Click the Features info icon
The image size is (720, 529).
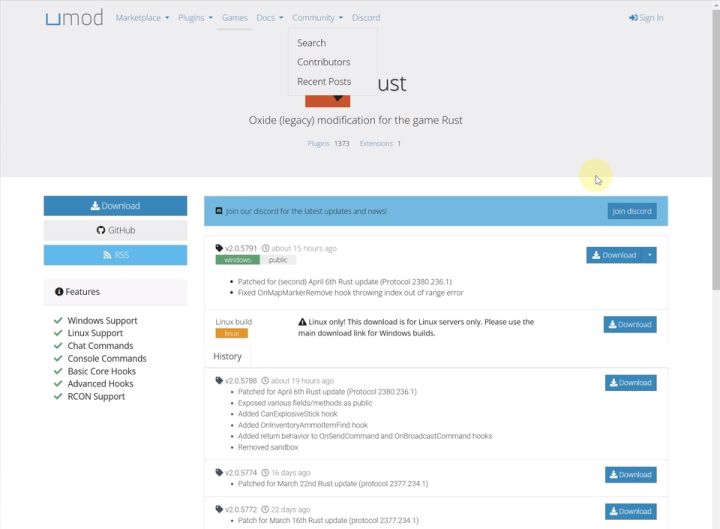click(59, 292)
